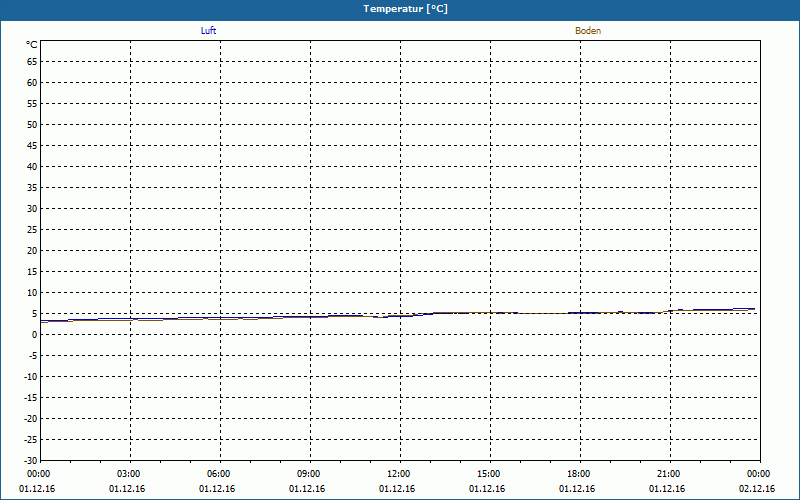Click the 60 value on the temperature axis
The width and height of the screenshot is (800, 500).
tap(32, 83)
